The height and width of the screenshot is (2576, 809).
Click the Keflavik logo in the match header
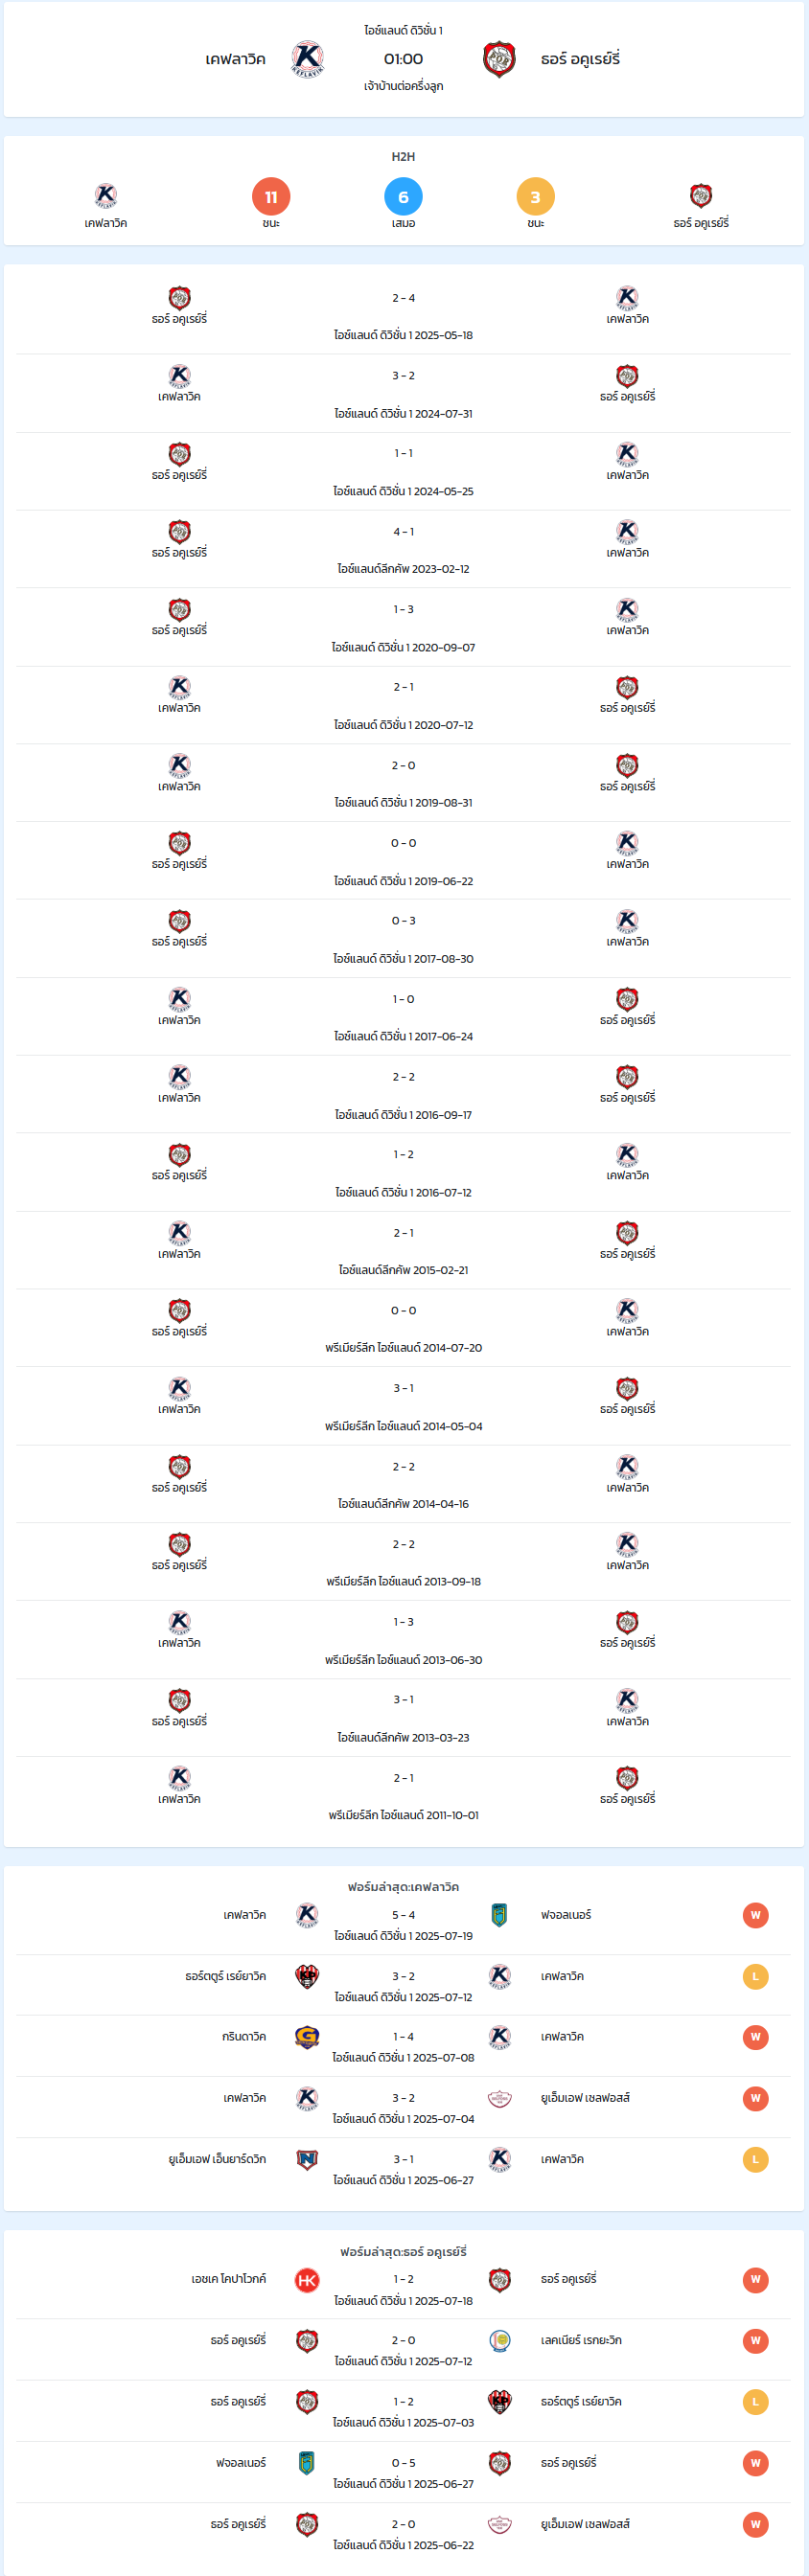point(307,59)
